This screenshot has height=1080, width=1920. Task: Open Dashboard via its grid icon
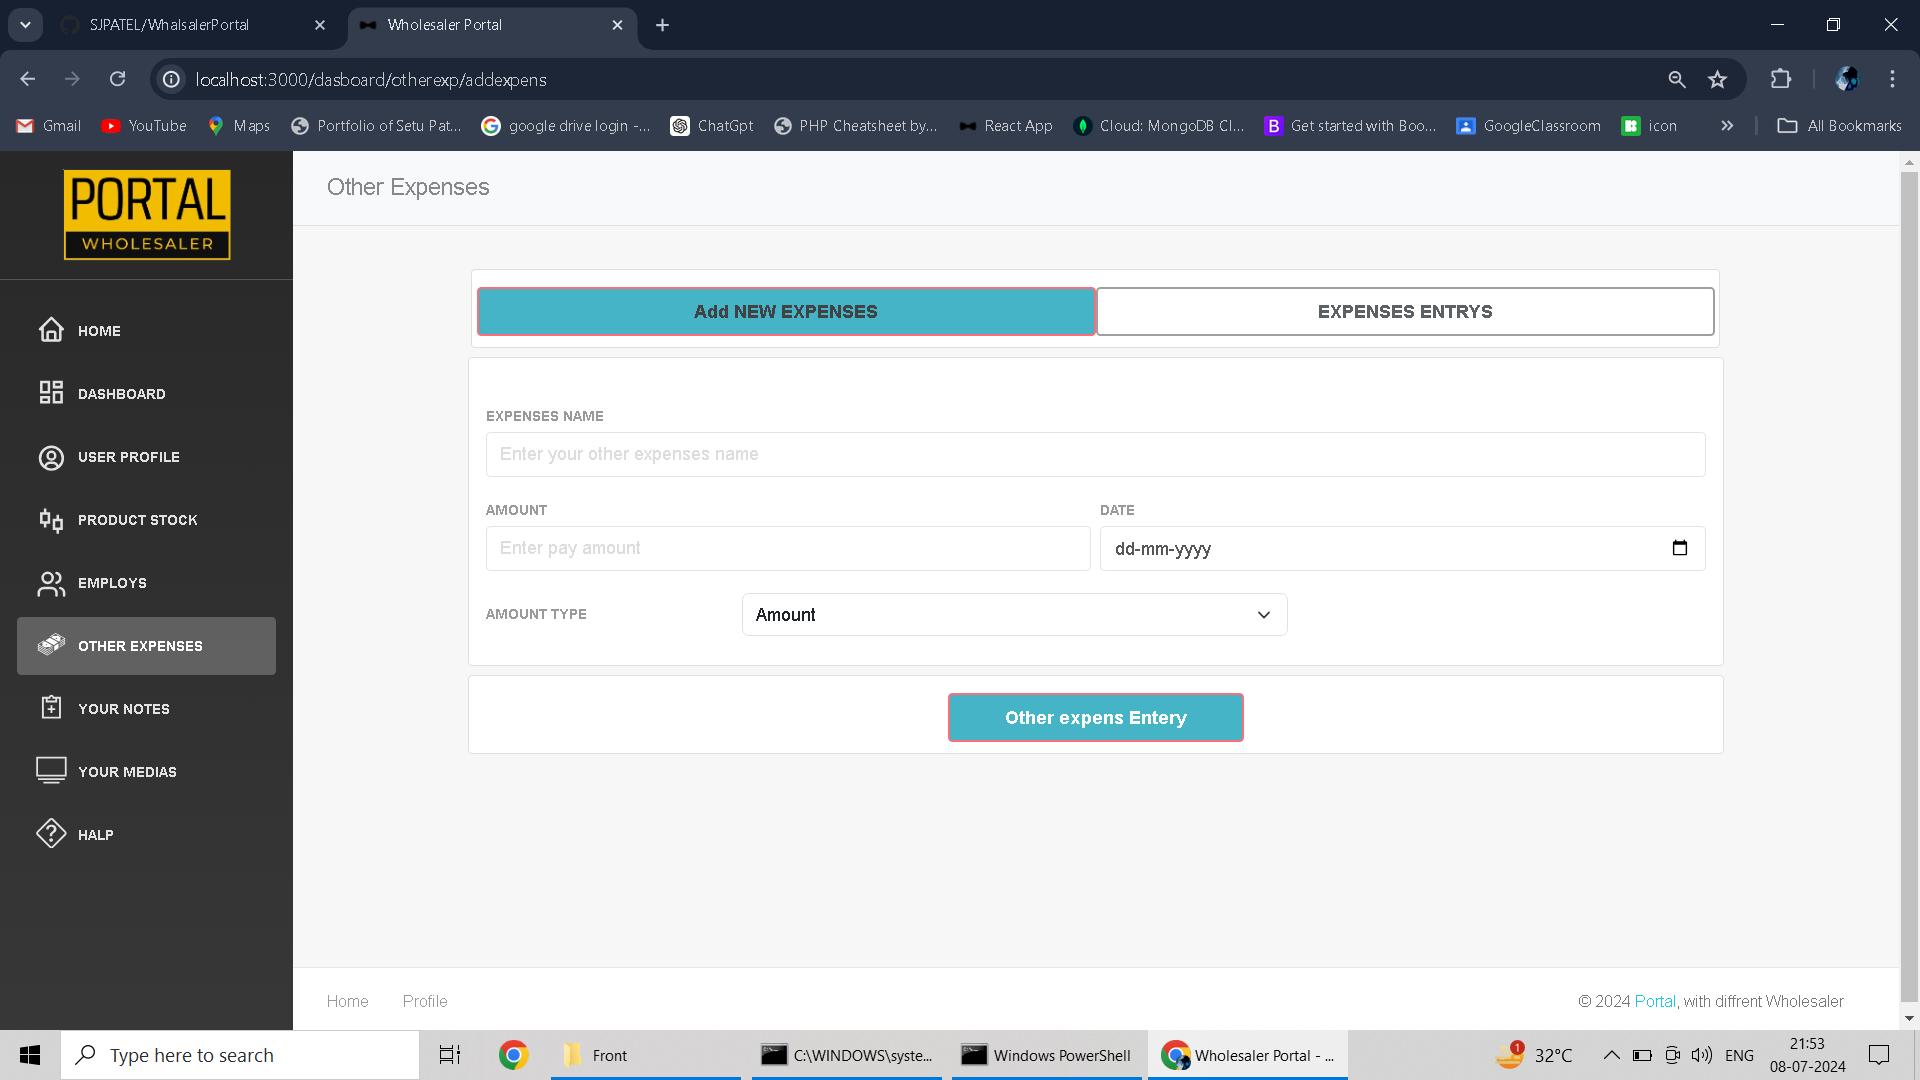coord(51,393)
